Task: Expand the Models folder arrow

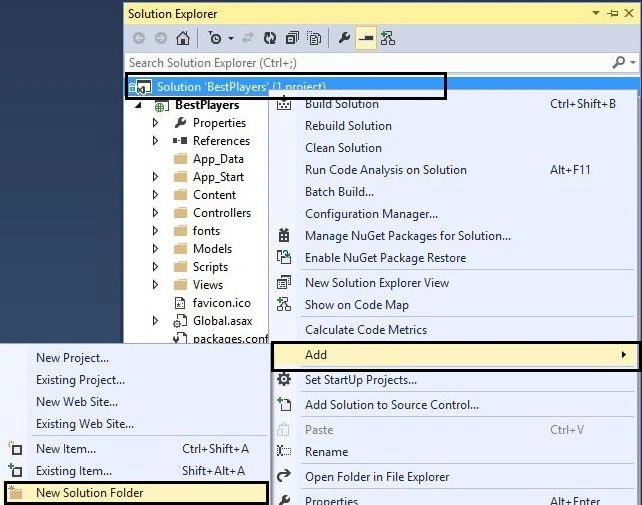Action: 155,249
